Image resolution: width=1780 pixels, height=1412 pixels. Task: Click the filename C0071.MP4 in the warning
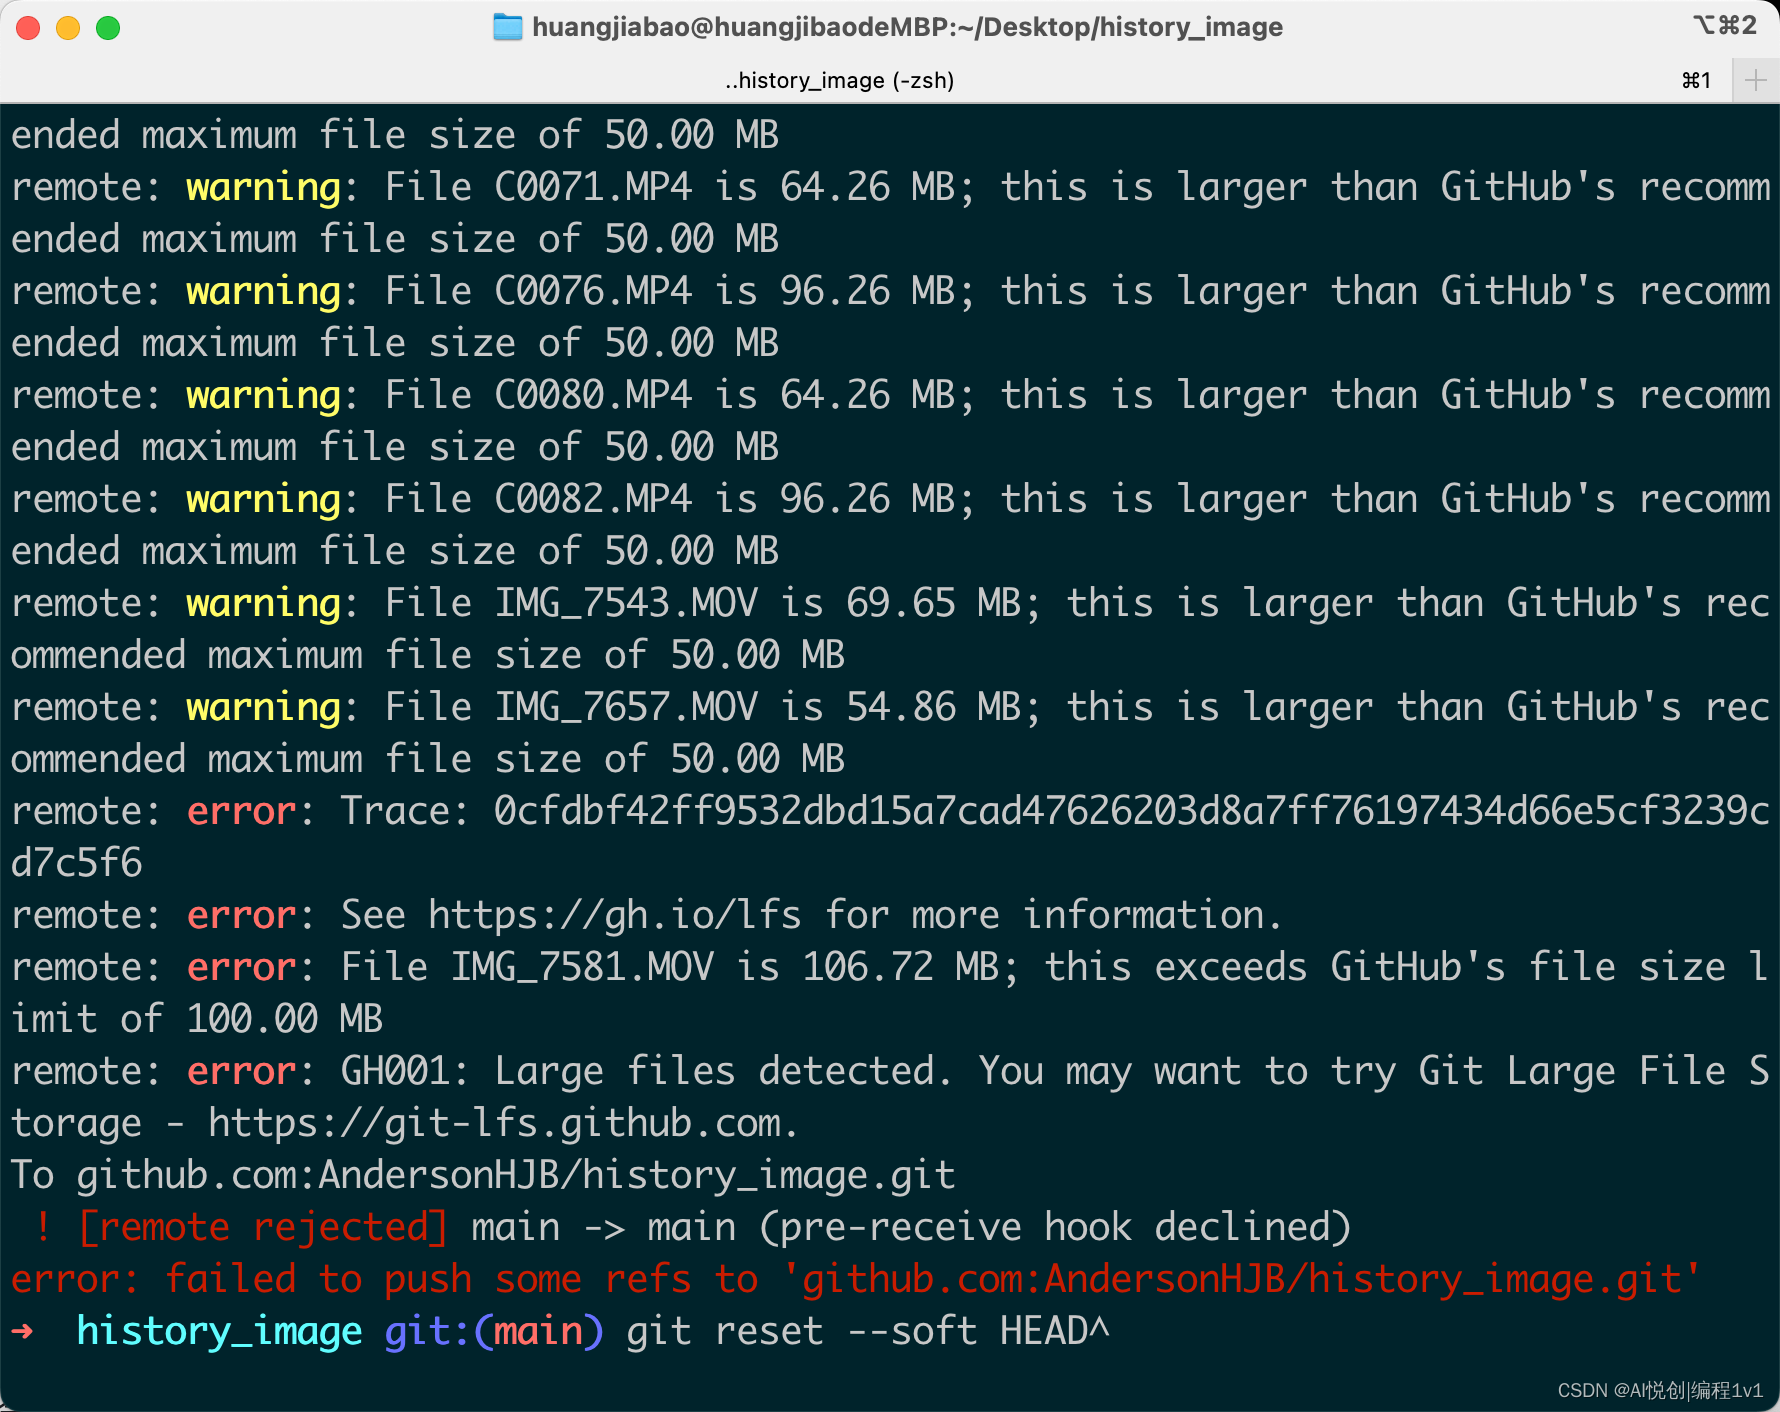[593, 187]
